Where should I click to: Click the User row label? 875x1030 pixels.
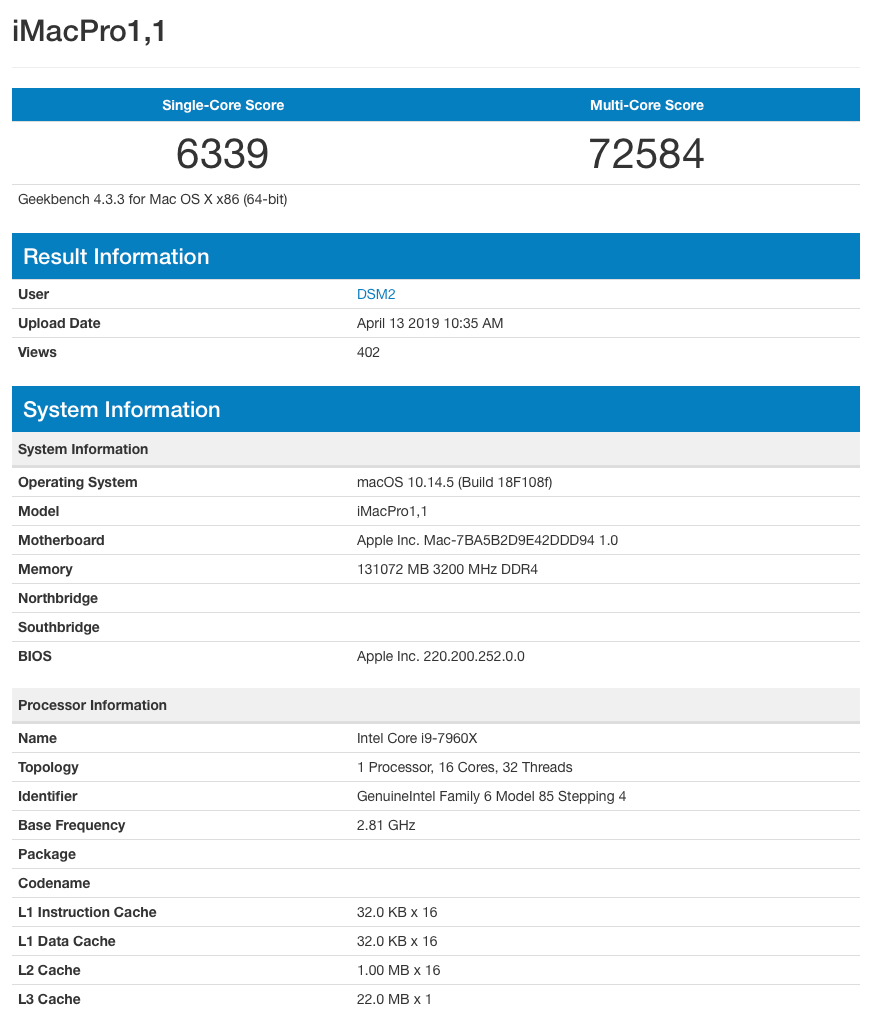pyautogui.click(x=34, y=294)
